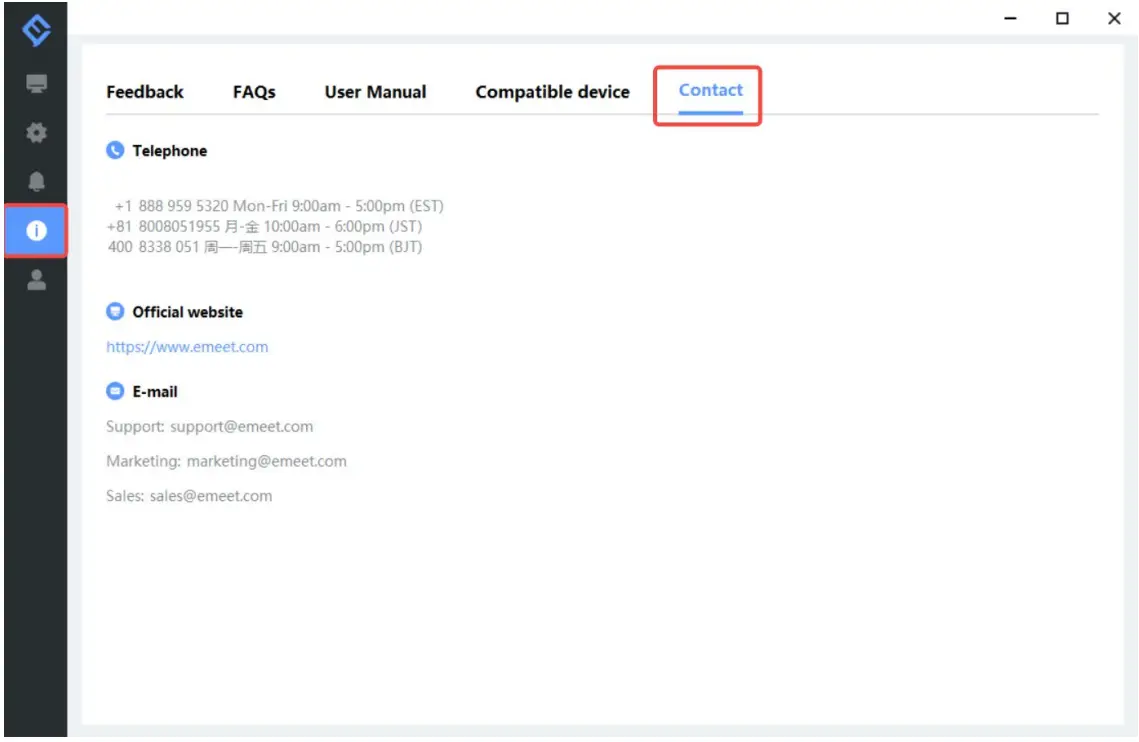Image resolution: width=1139 pixels, height=742 pixels.
Task: Open the User Manual tab
Action: (376, 92)
